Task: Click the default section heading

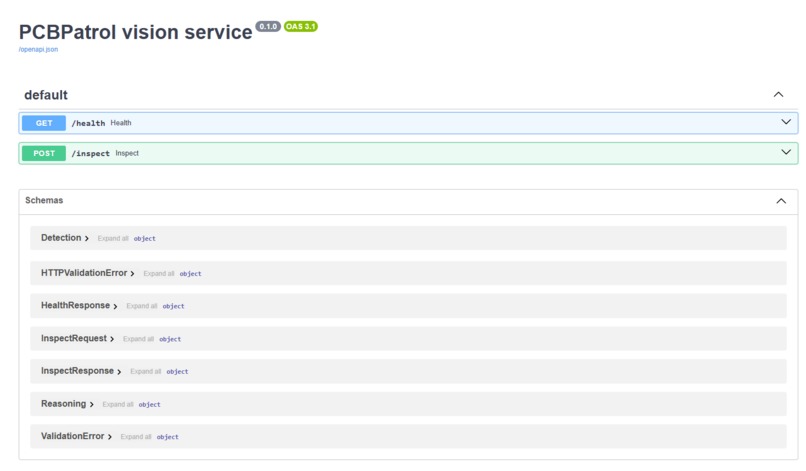Action: pos(46,95)
